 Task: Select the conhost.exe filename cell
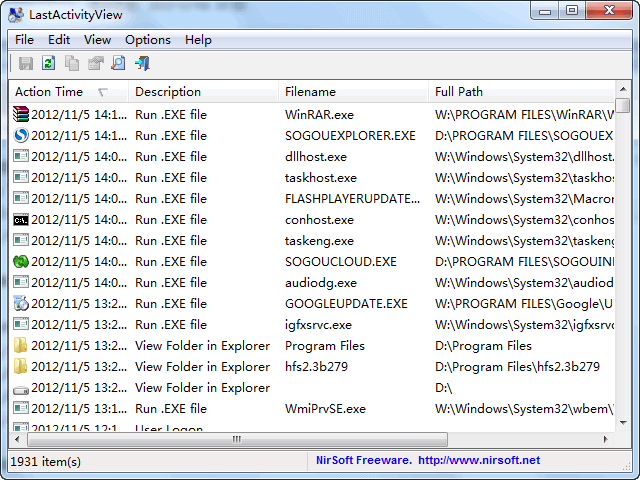pos(319,220)
